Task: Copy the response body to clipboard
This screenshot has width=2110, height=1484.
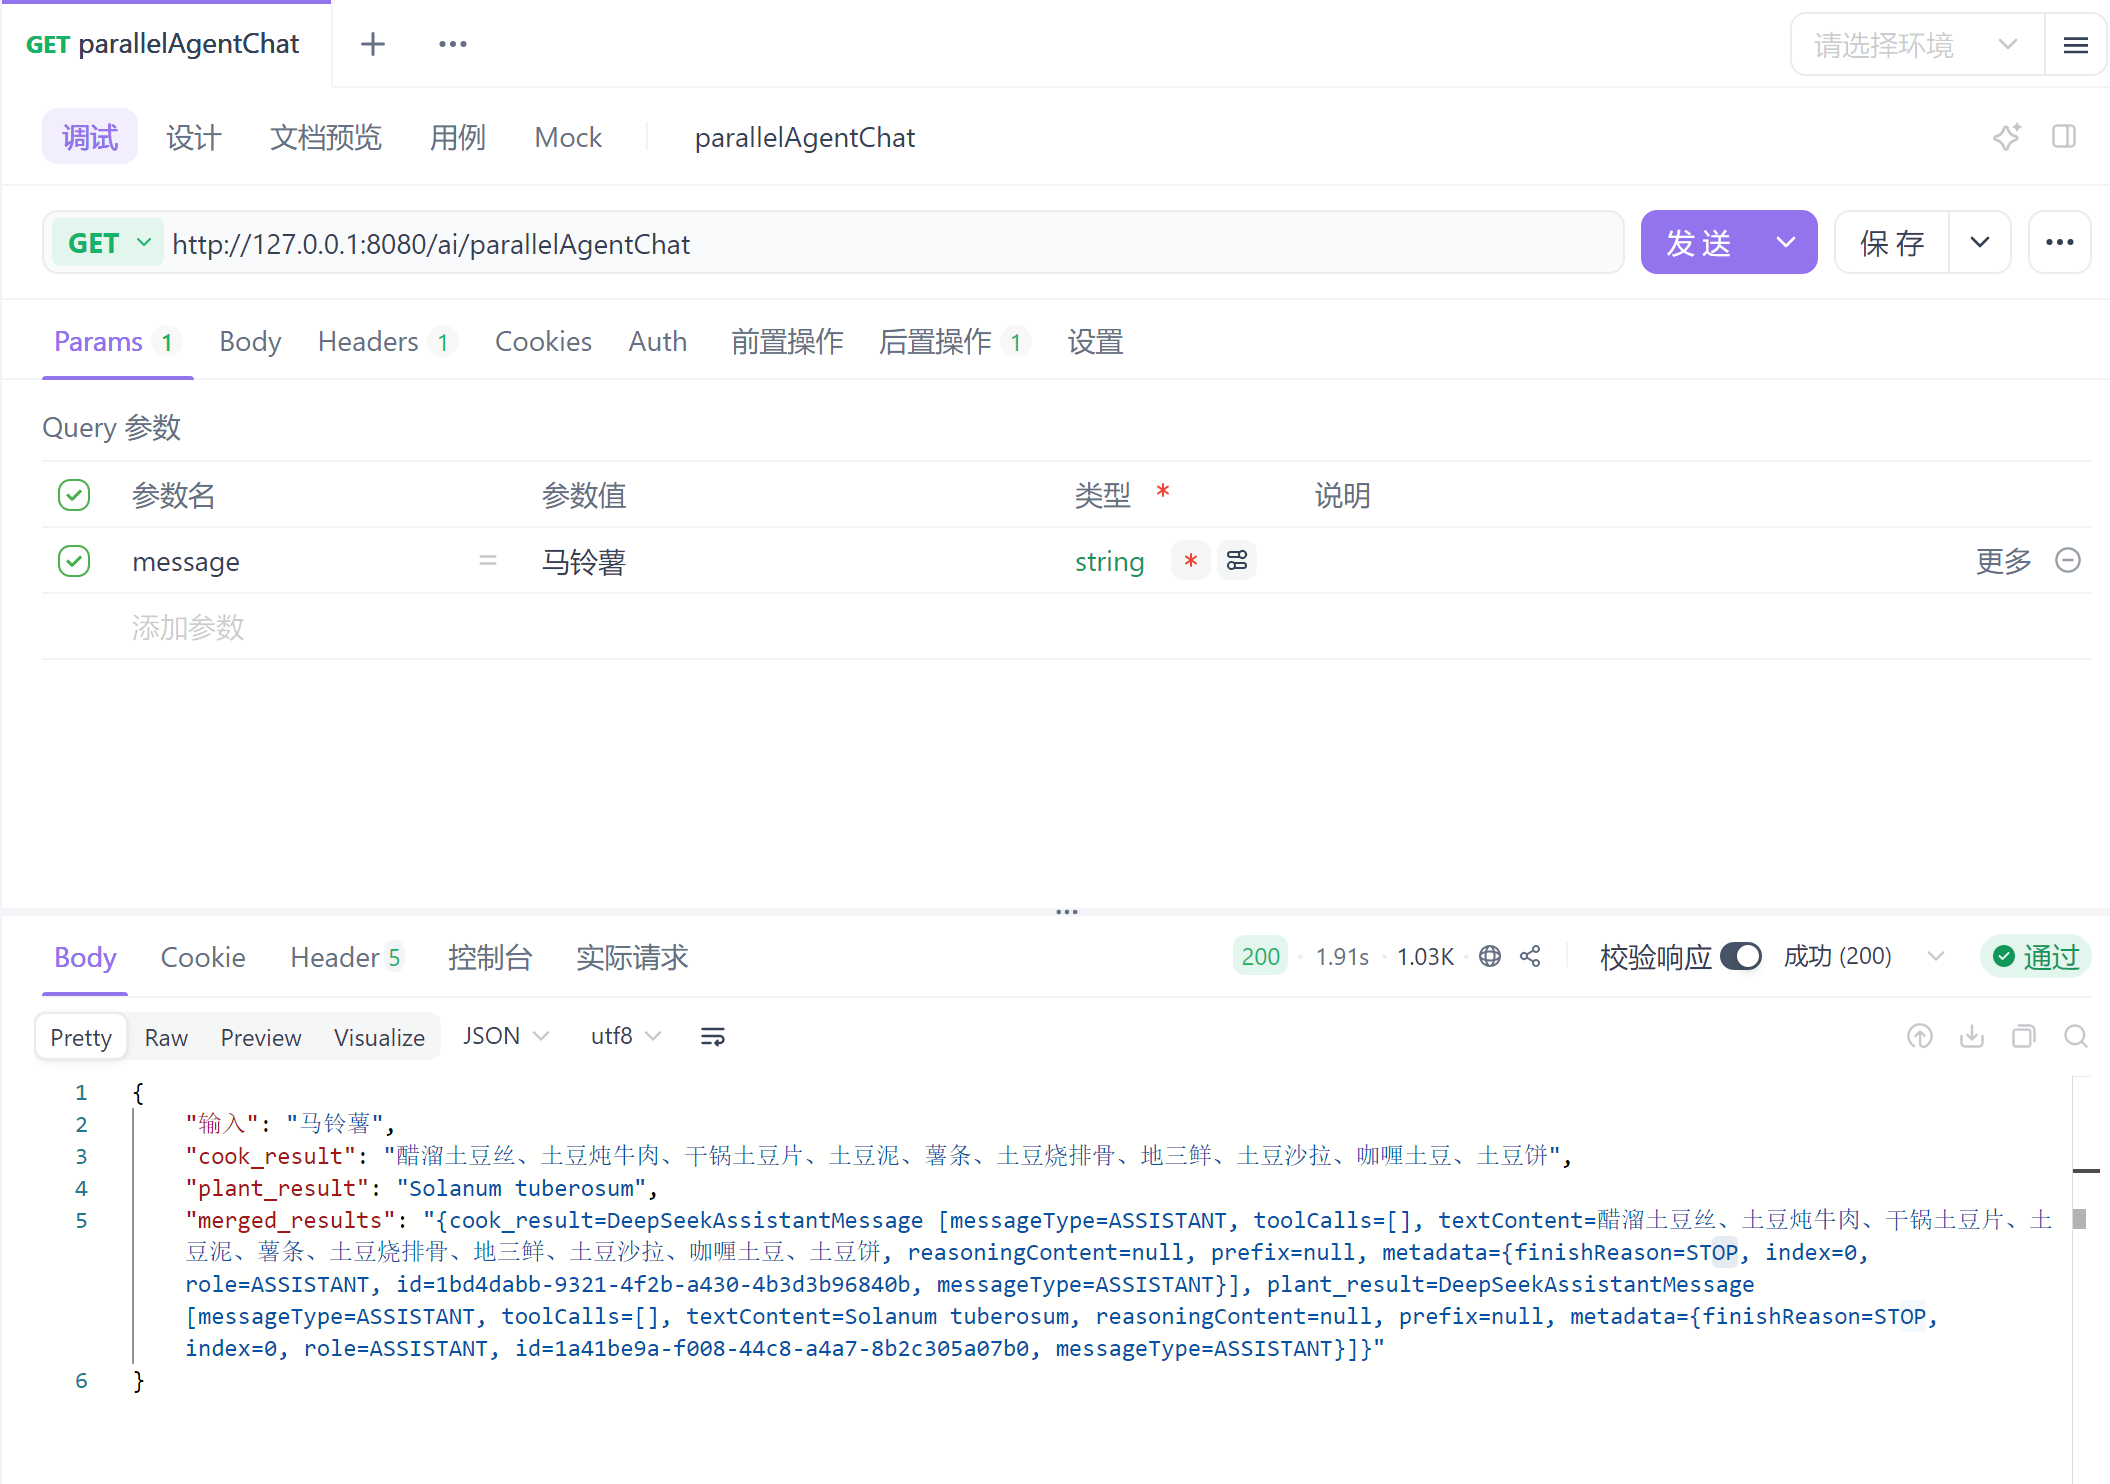Action: point(2024,1037)
